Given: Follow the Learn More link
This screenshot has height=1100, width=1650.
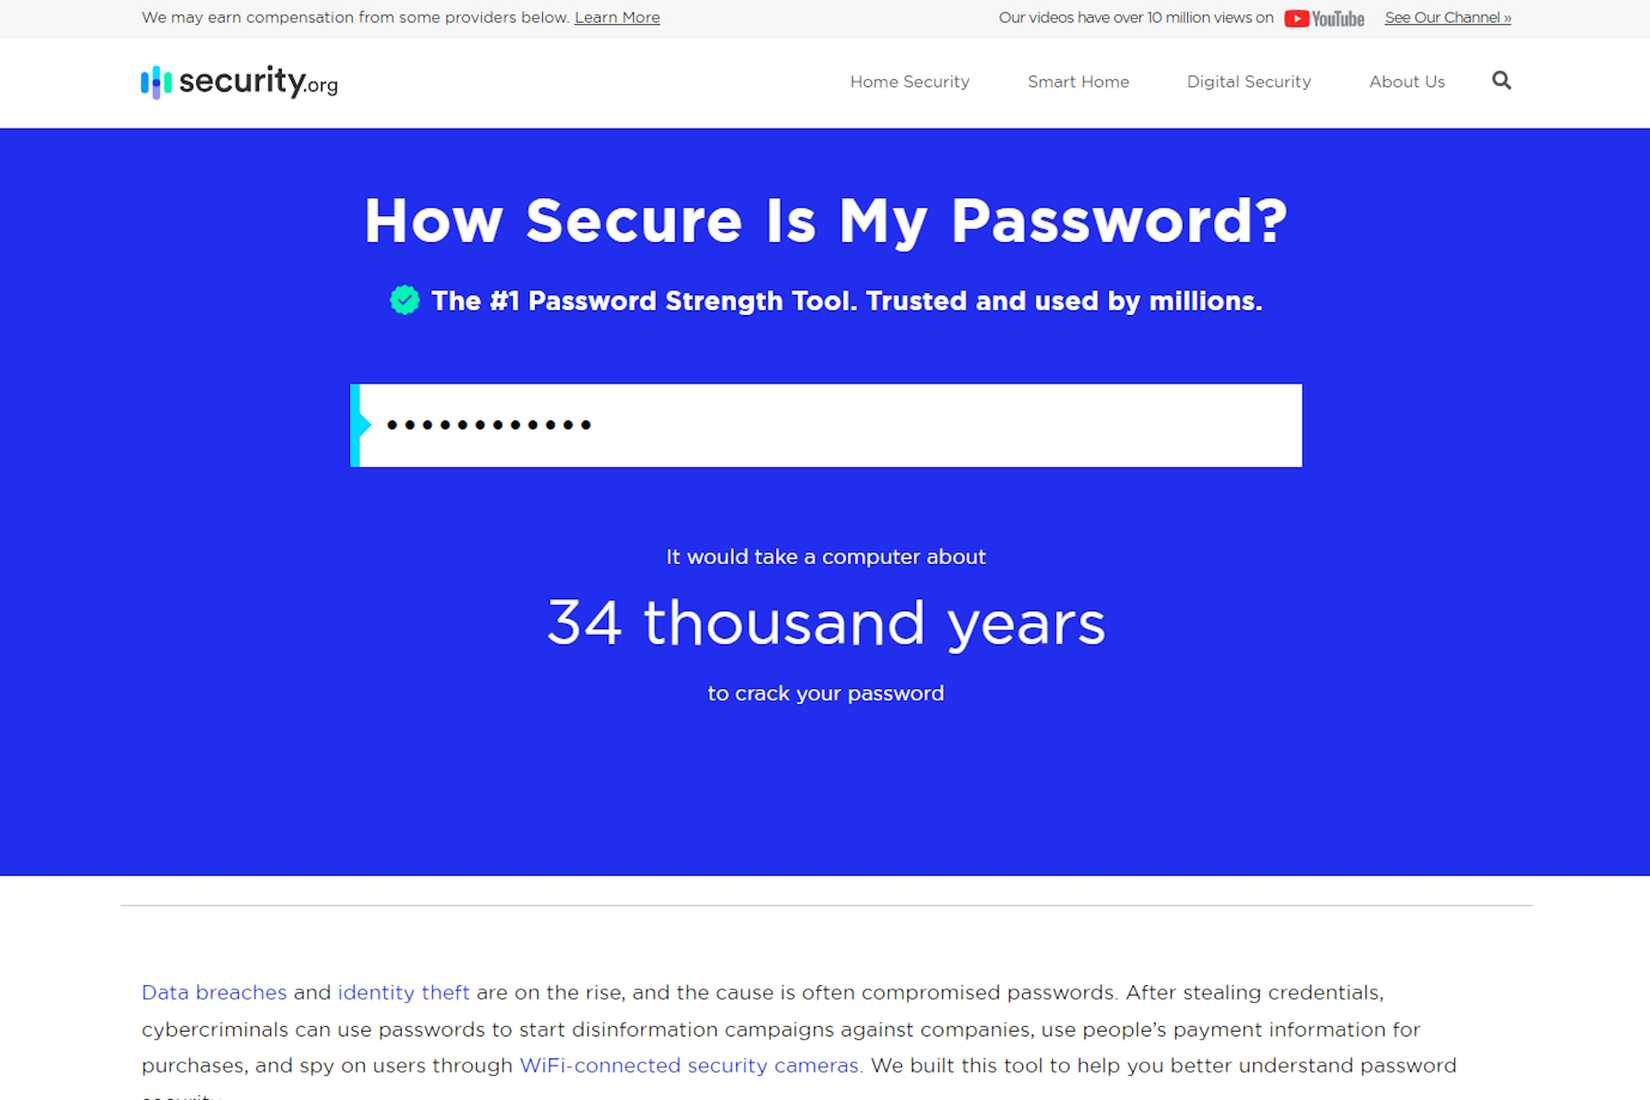Looking at the screenshot, I should point(617,17).
